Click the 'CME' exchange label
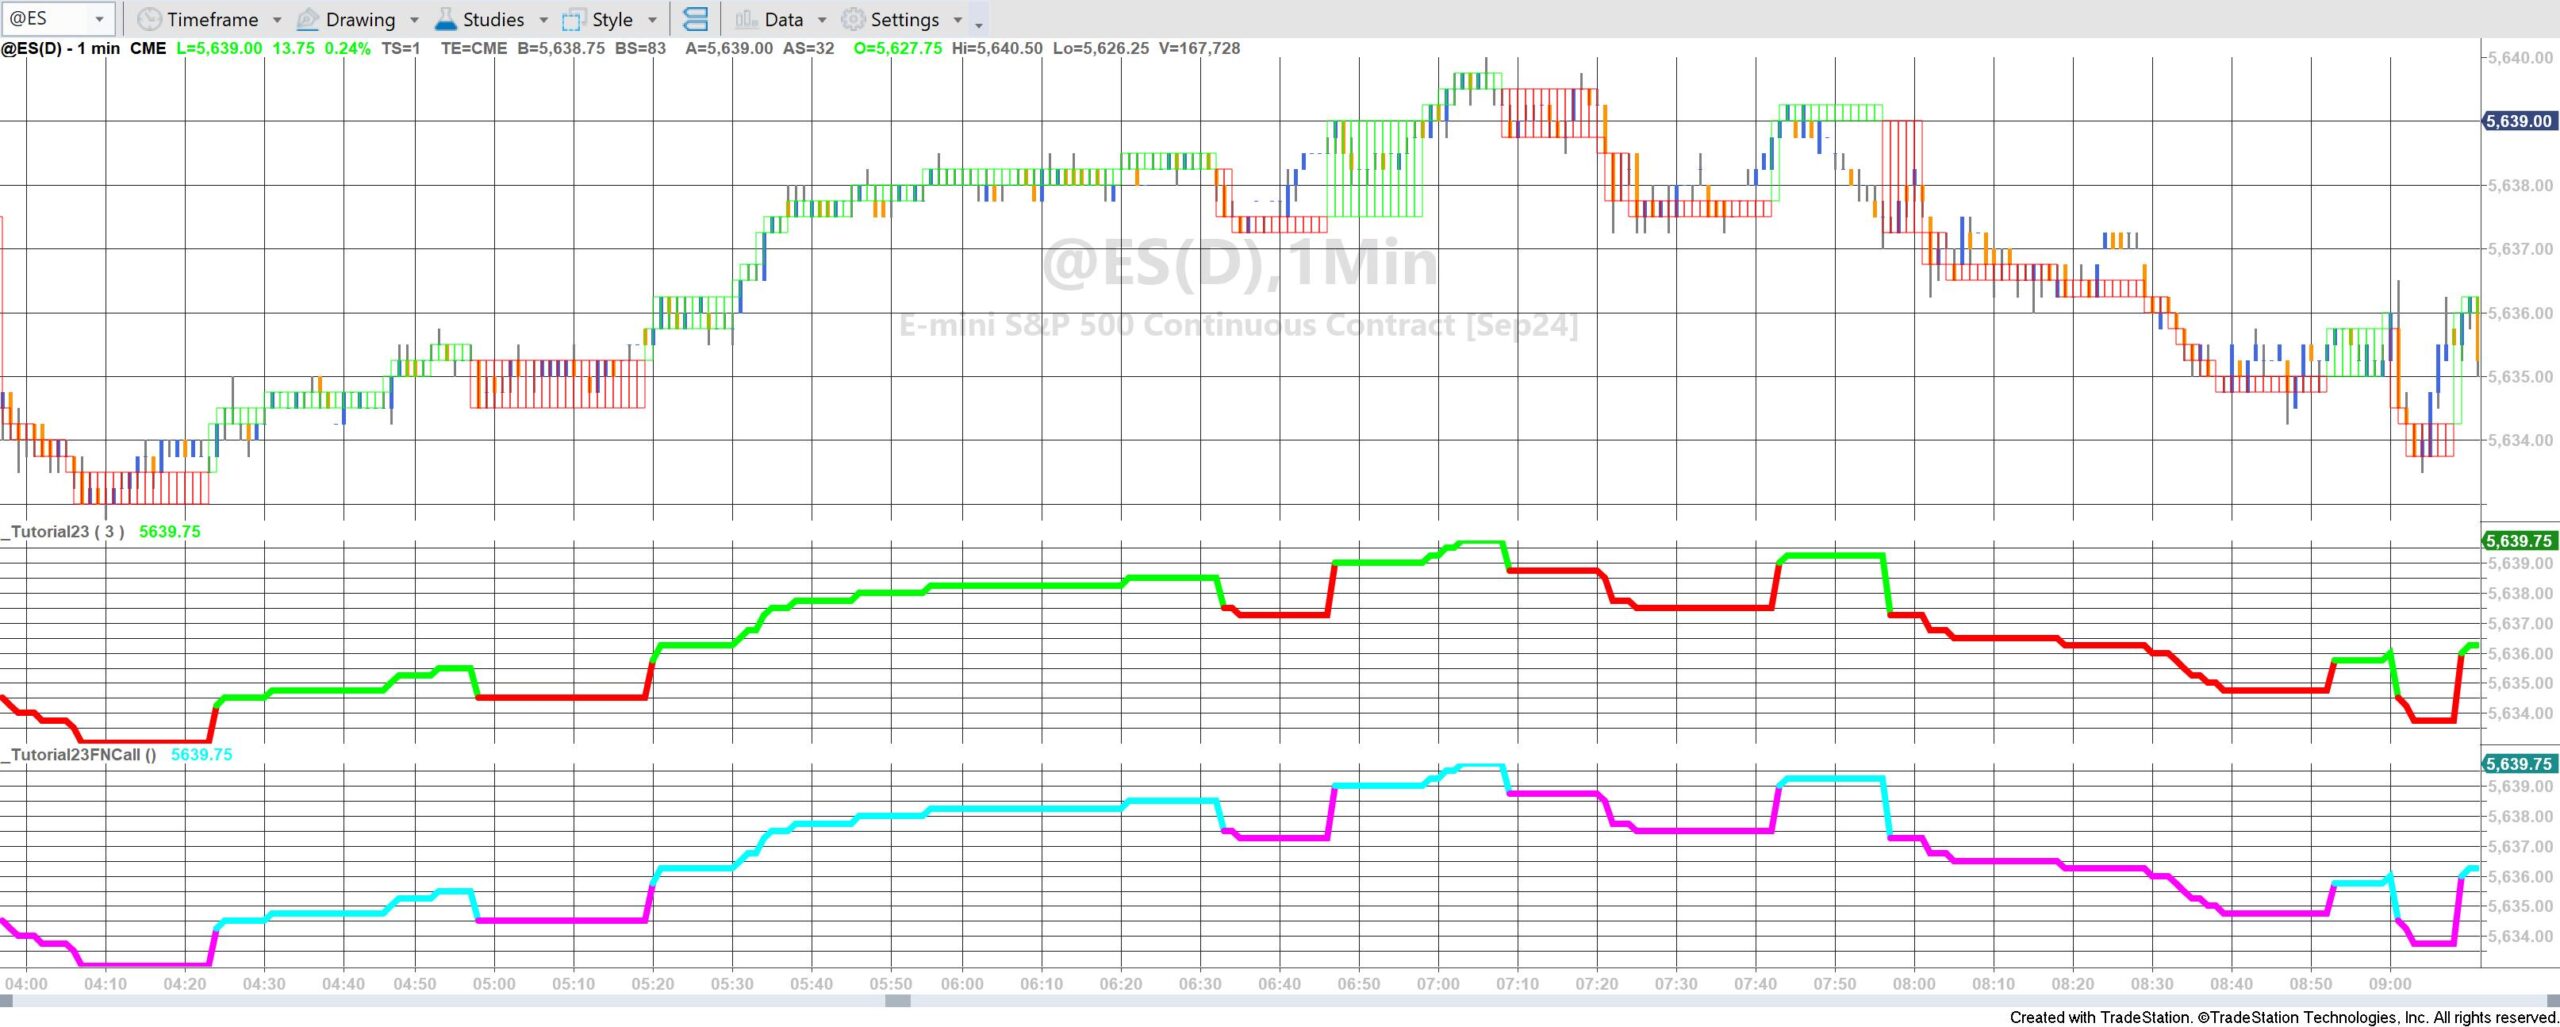 [148, 48]
